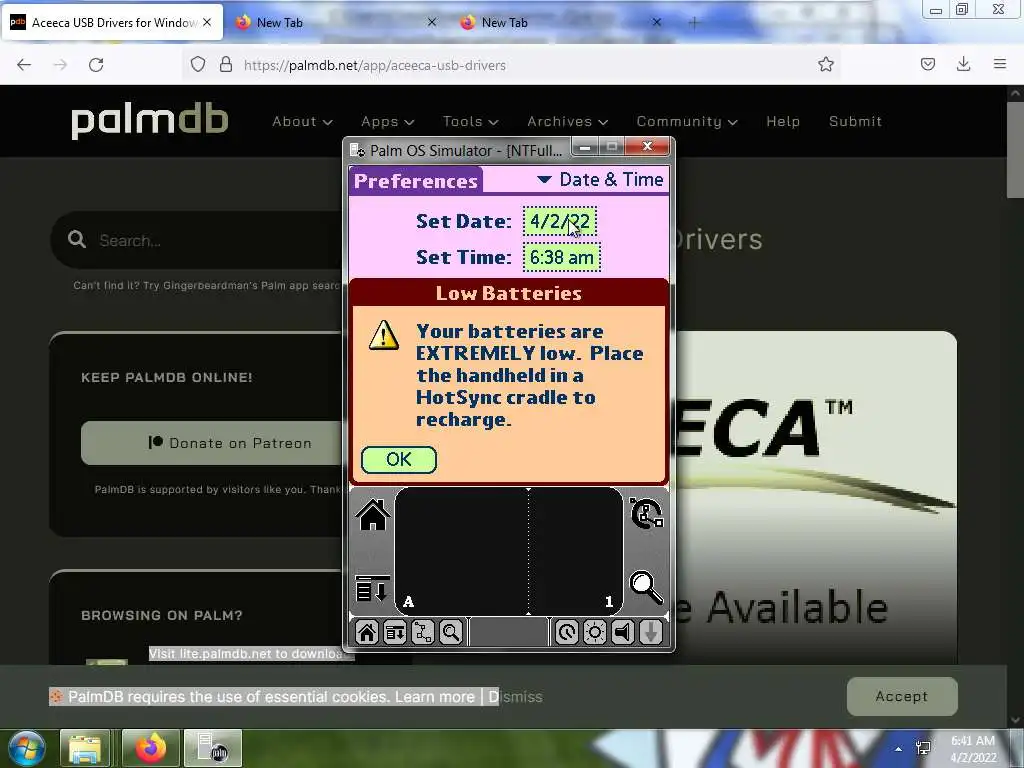Viewport: 1024px width, 768px height.
Task: Open Windows Start menu
Action: point(26,748)
